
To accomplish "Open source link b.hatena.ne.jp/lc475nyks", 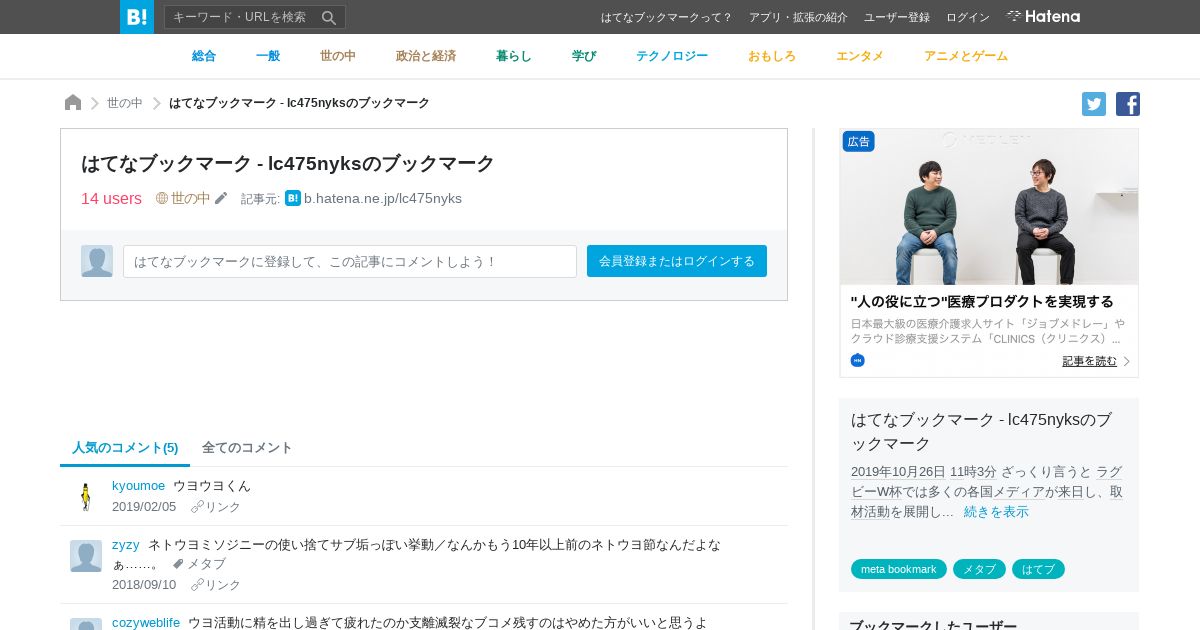I will click(x=383, y=198).
